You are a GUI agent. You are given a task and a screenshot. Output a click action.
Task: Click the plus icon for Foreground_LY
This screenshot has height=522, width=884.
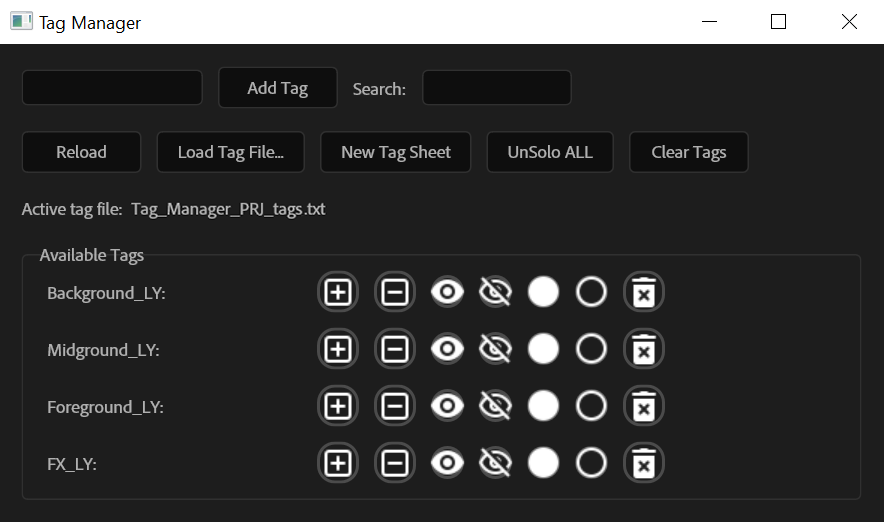(338, 406)
